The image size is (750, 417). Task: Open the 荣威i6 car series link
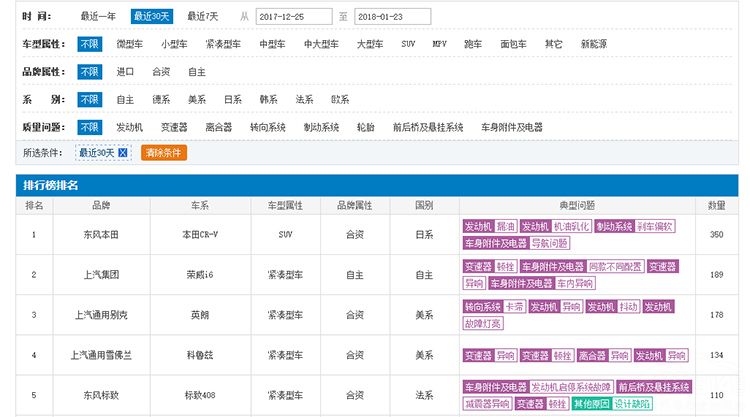(199, 275)
